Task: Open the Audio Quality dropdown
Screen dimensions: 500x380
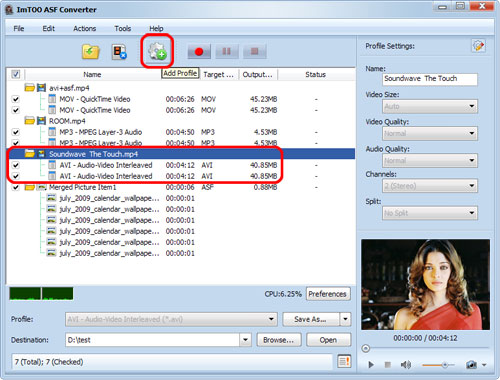Action: tap(430, 160)
